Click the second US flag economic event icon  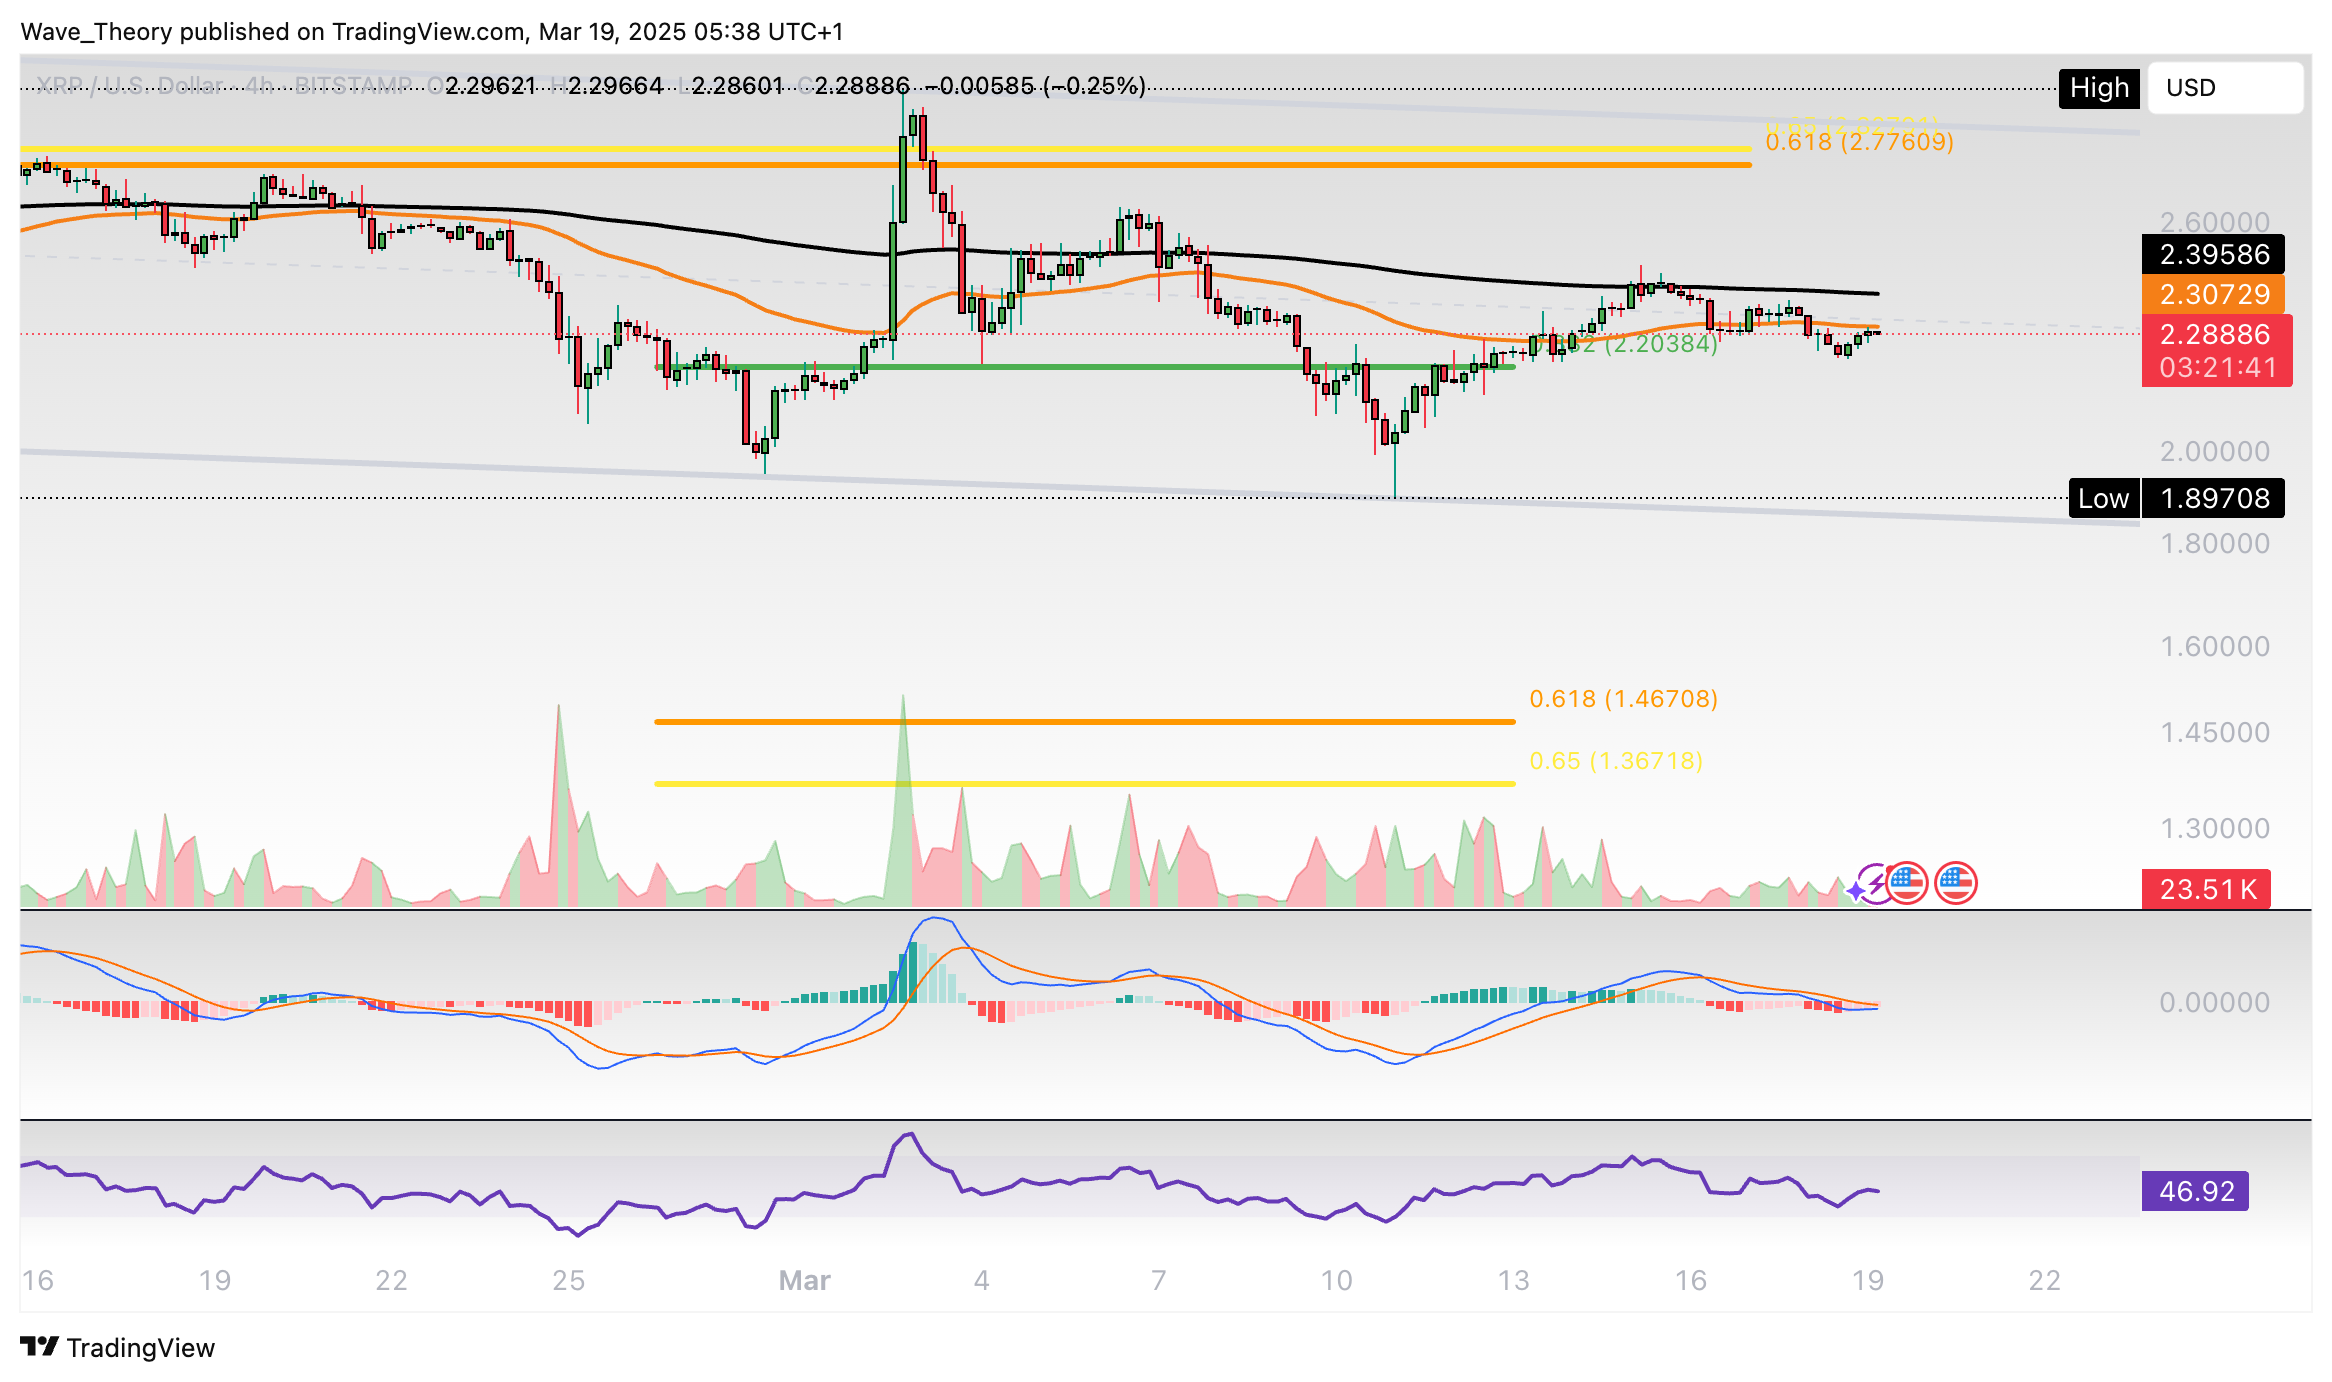pyautogui.click(x=1955, y=883)
